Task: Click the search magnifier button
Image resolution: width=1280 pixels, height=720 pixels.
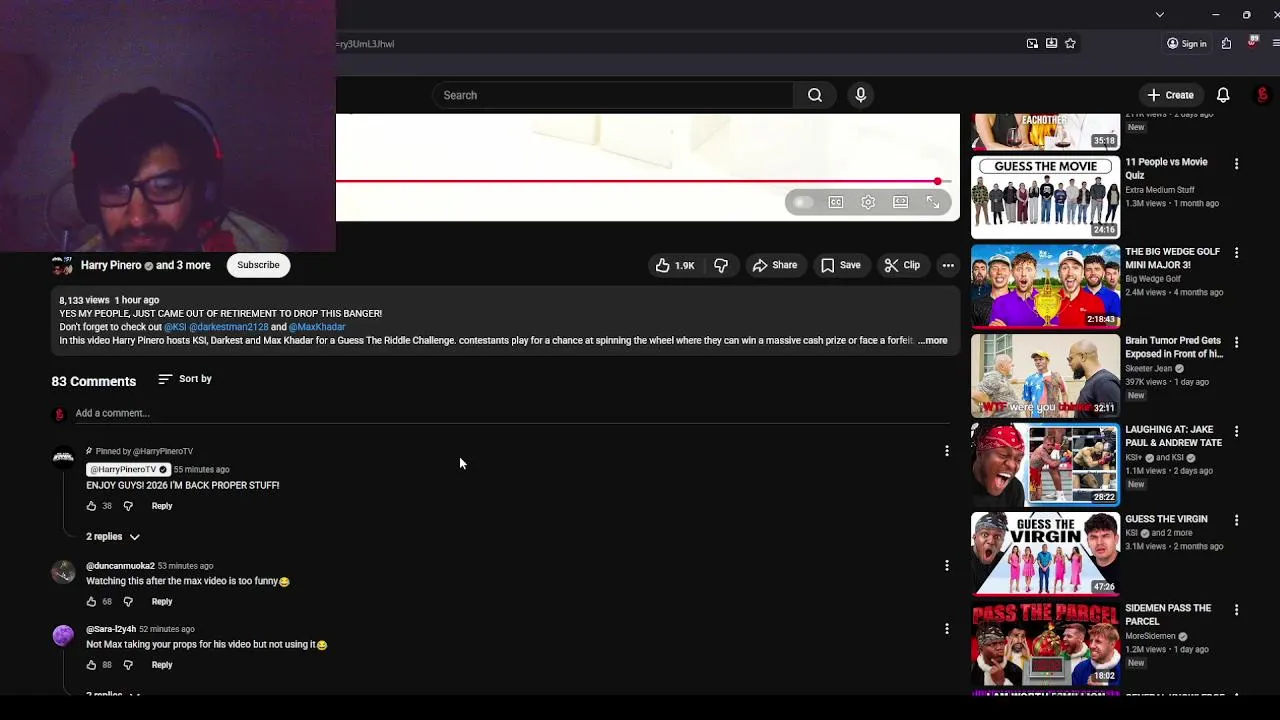Action: pos(815,95)
